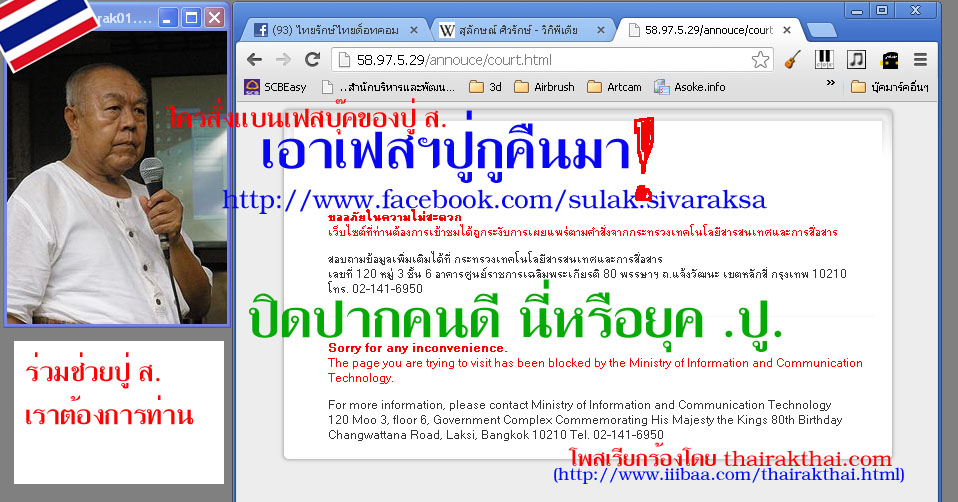Click the "Tel. 02-141-6950" English text
Viewport: 958px width, 502px height.
pos(616,435)
